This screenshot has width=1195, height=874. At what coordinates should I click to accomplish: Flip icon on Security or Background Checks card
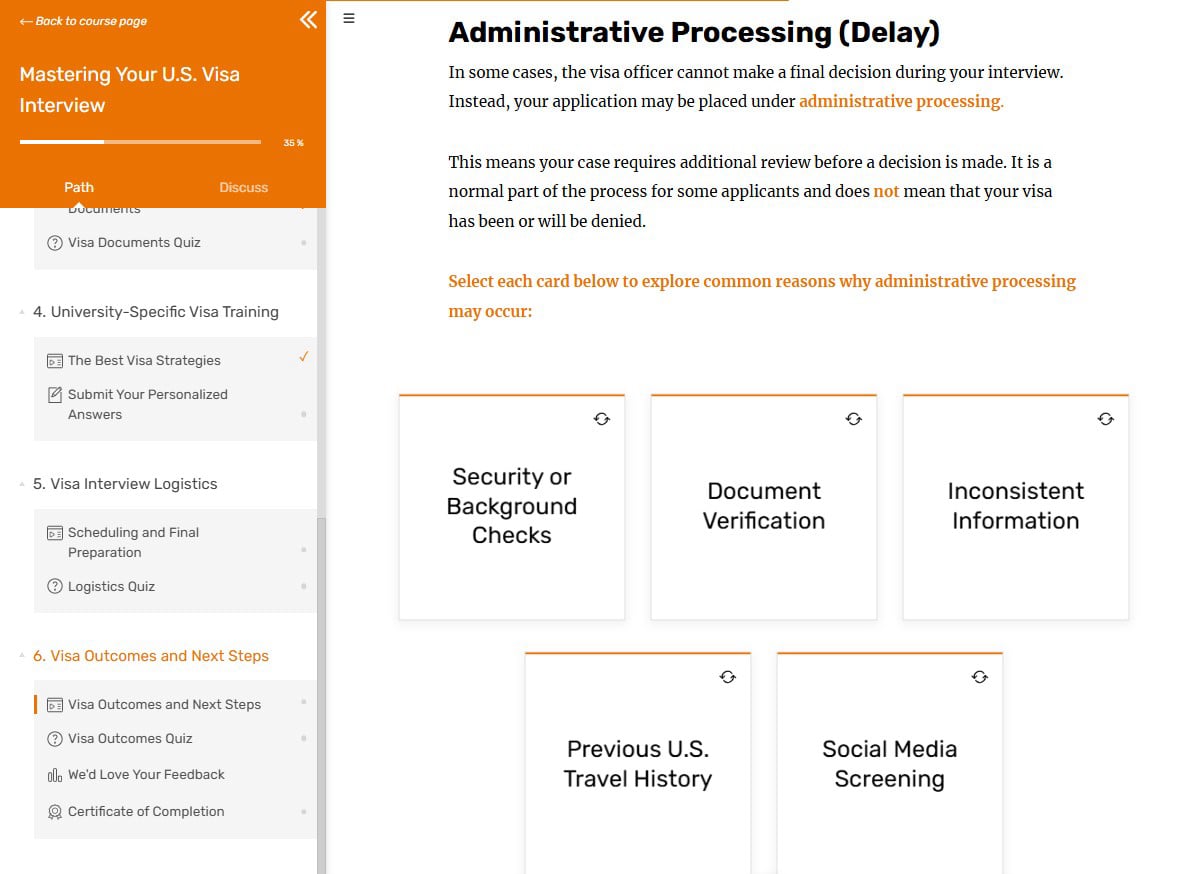602,419
